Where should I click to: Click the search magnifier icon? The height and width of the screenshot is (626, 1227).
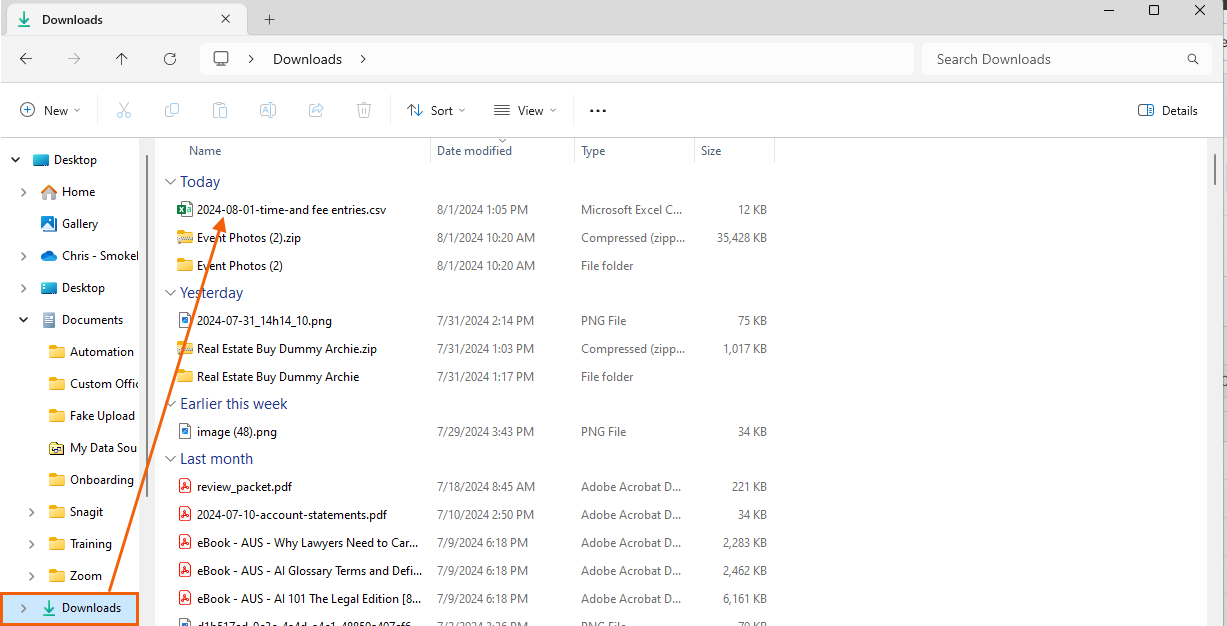click(1193, 59)
